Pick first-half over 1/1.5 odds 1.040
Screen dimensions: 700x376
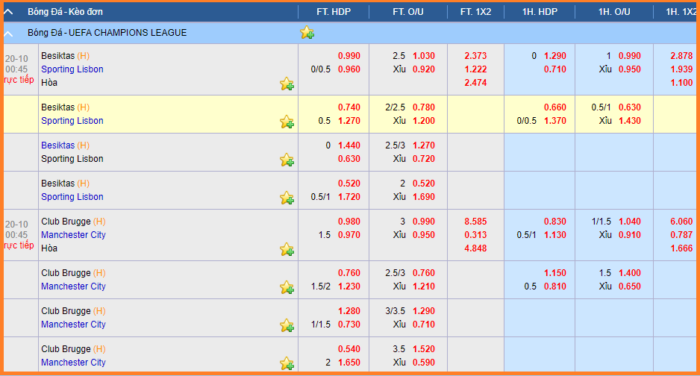(629, 221)
